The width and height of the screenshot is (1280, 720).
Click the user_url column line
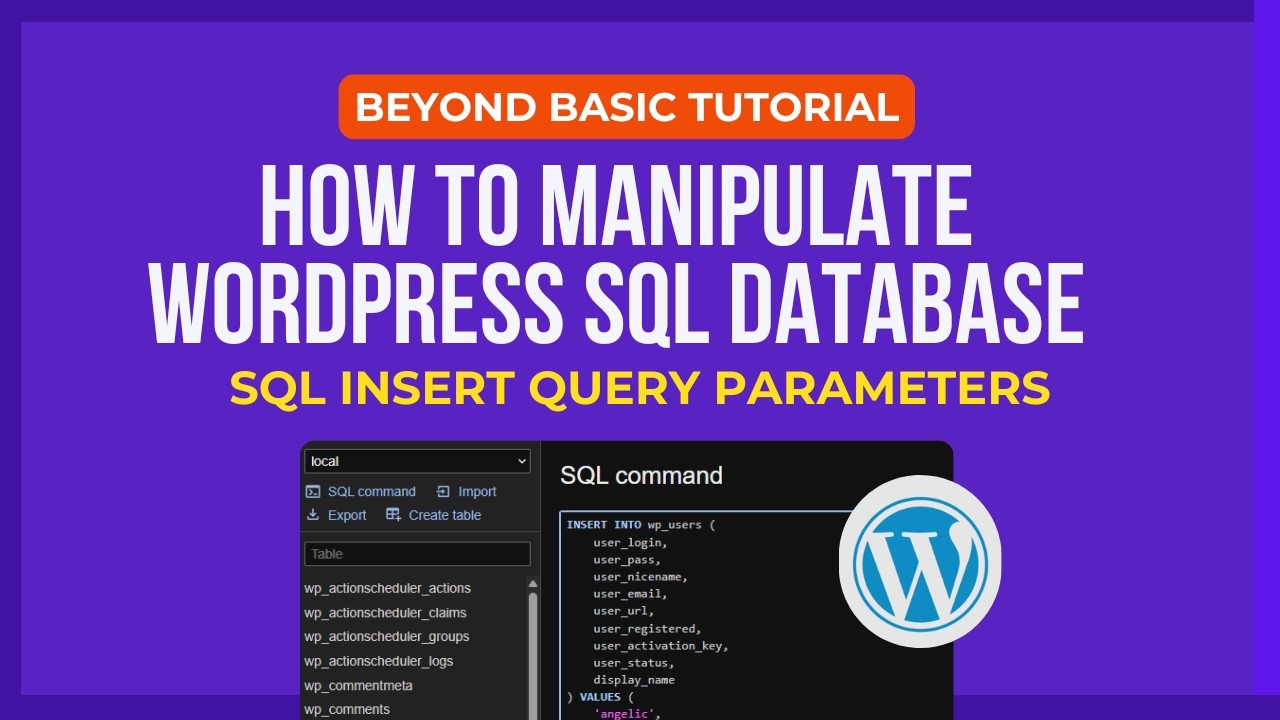point(623,611)
